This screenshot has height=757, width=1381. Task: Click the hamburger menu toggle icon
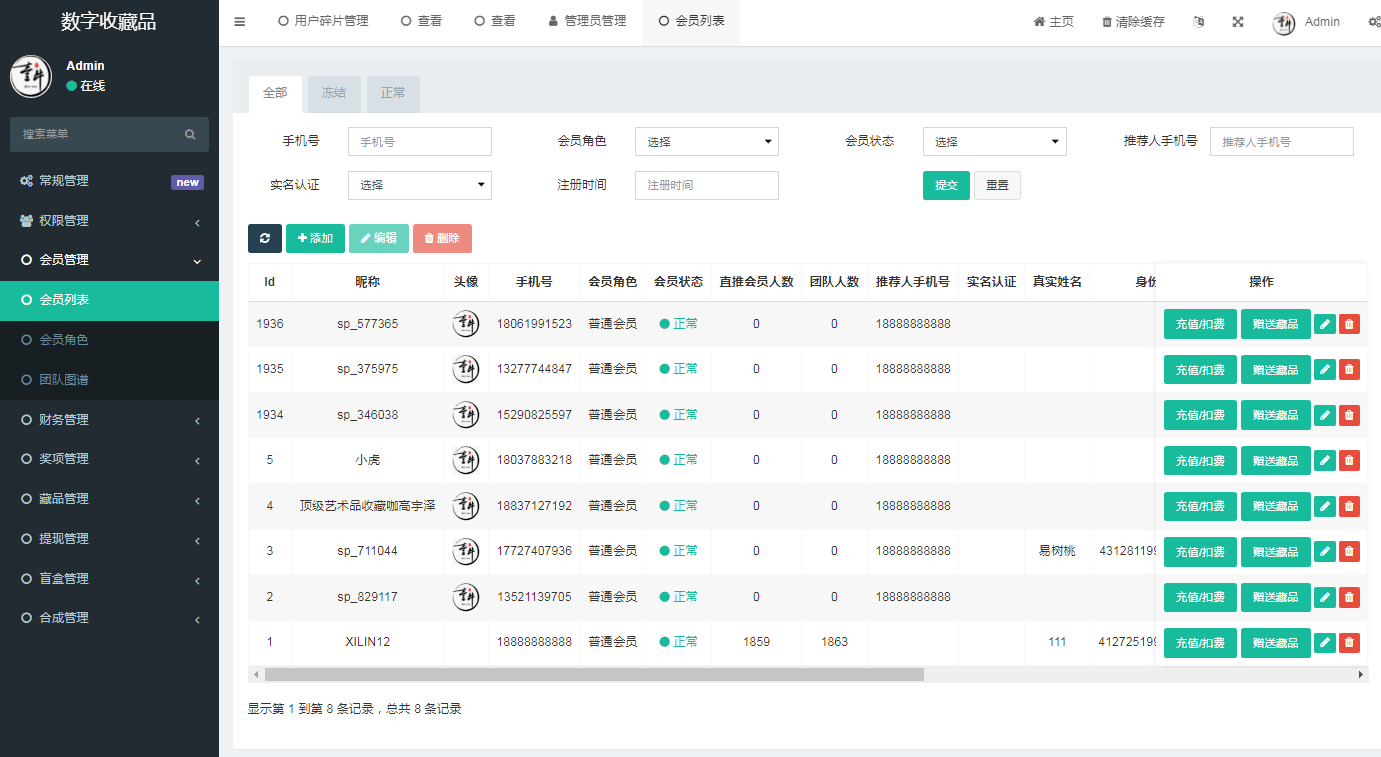coord(239,22)
